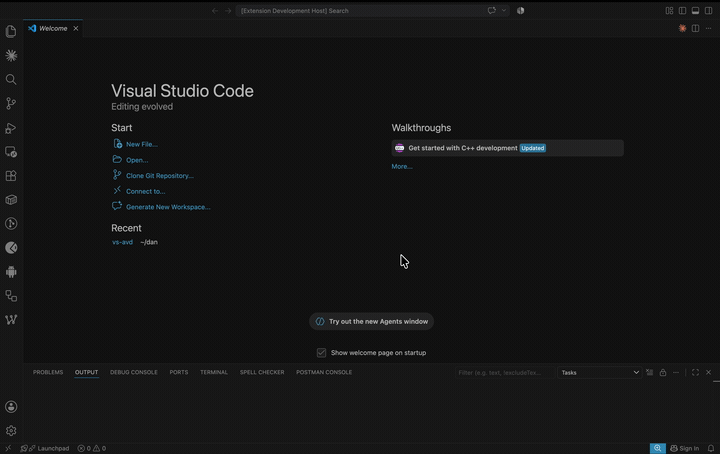Screen dimensions: 720x454
Task: Click Try out the new Agents window
Action: [x=371, y=321]
